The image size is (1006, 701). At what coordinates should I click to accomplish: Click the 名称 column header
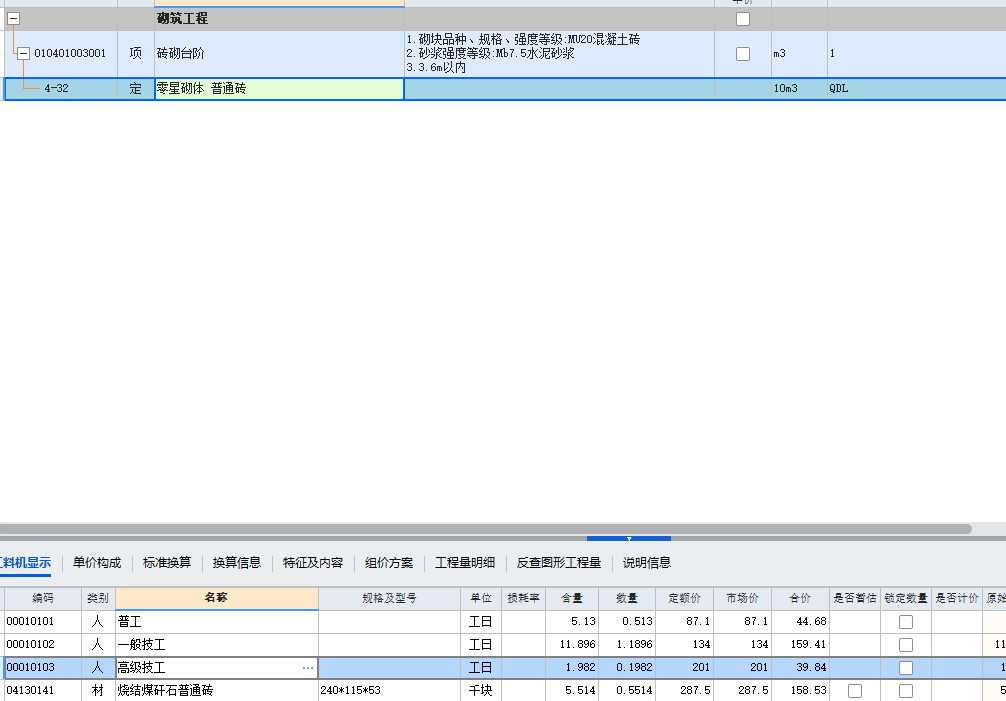tap(217, 598)
